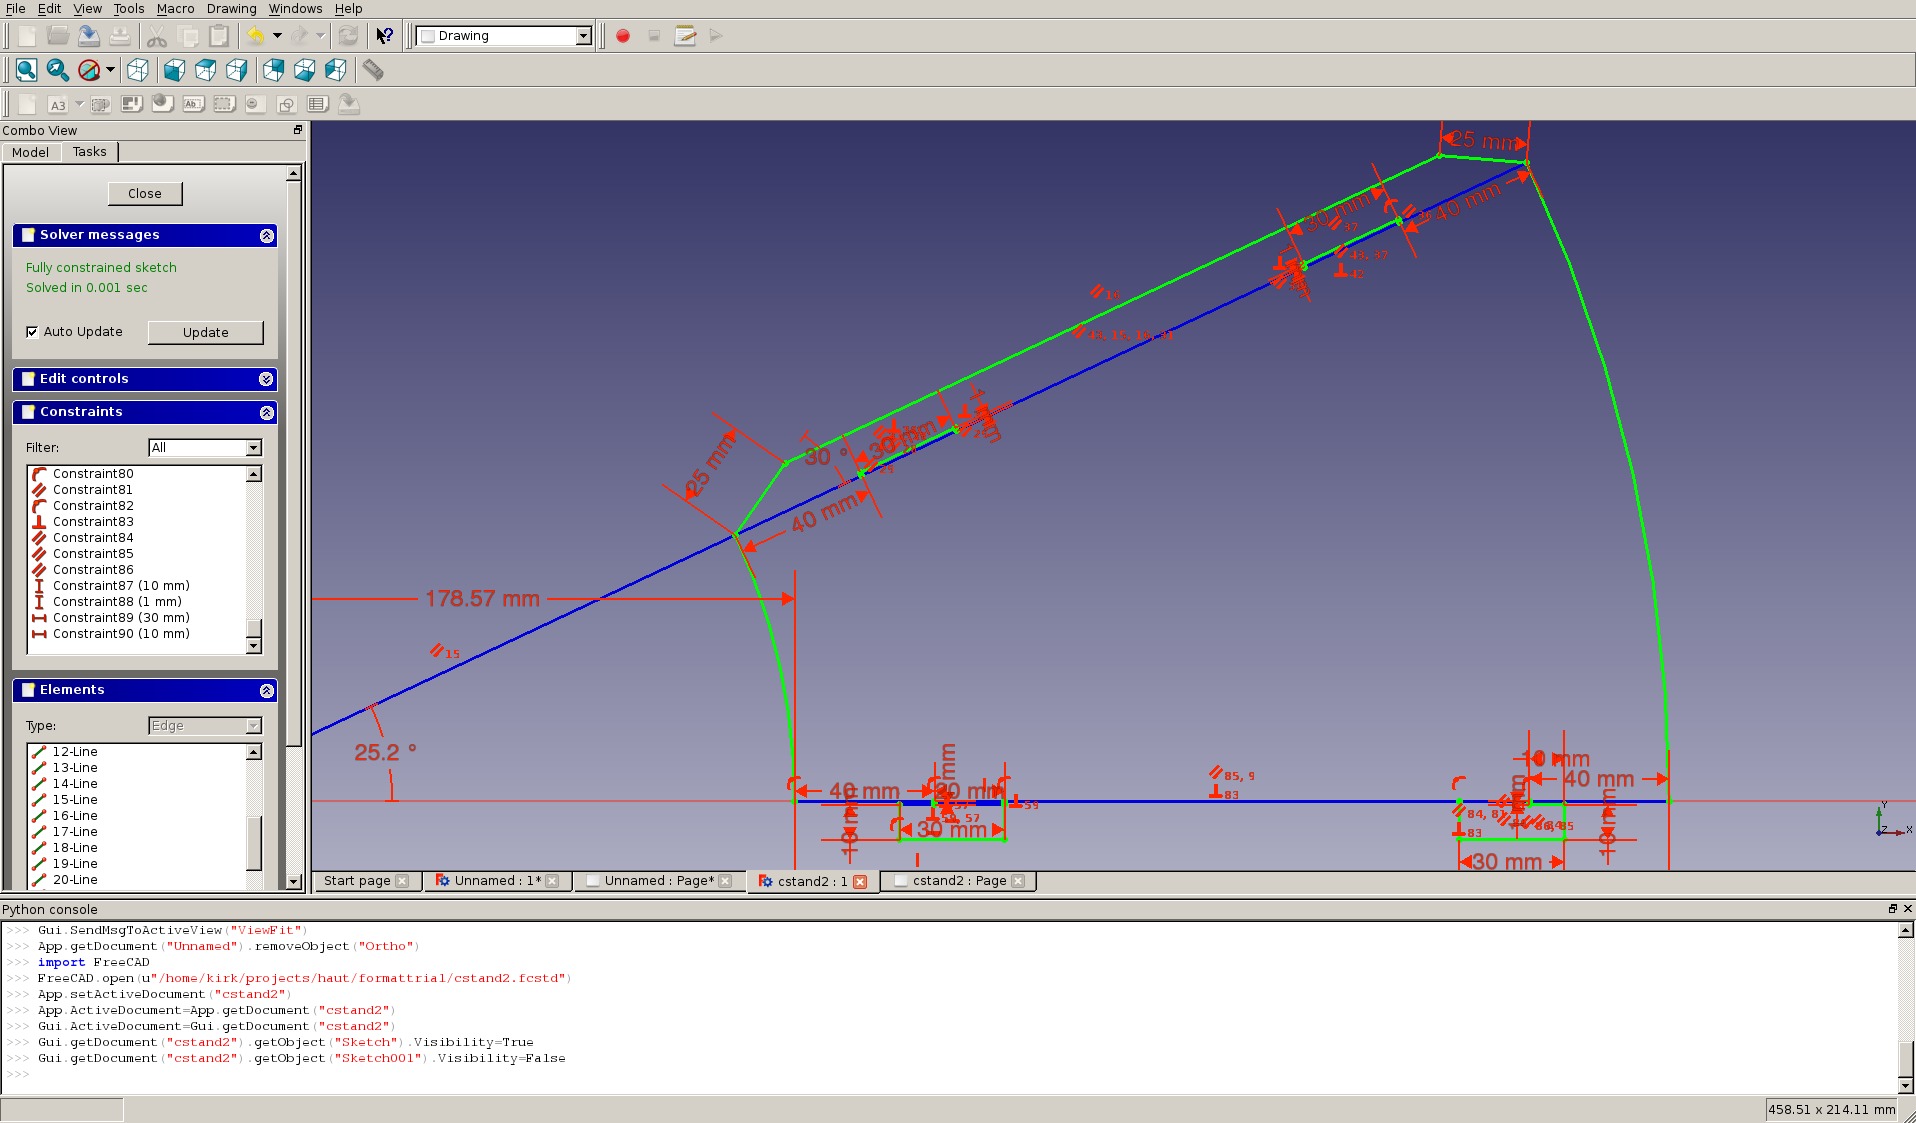Click the Cut scissors icon
Image resolution: width=1916 pixels, height=1123 pixels.
point(157,36)
